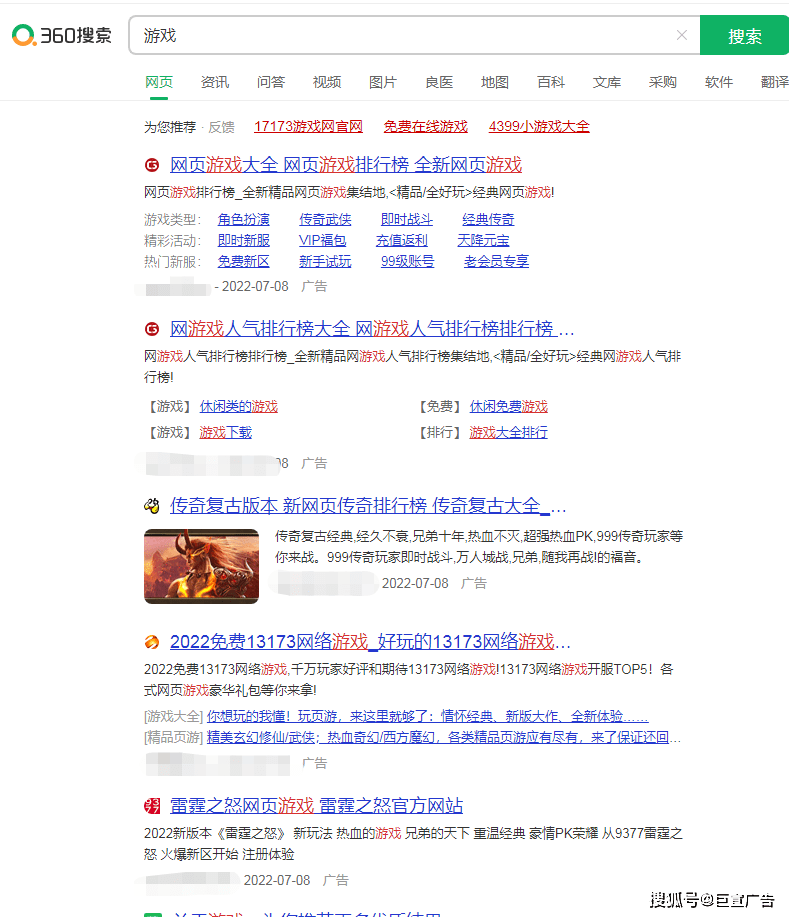Click the 广告 label under 雷霆之怒 result
This screenshot has height=917, width=789.
[336, 880]
